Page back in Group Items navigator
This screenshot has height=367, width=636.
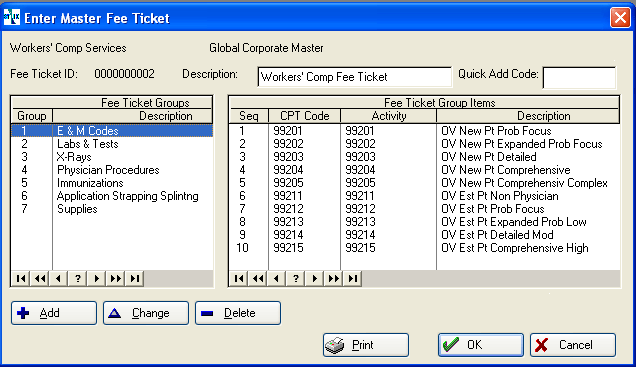258,279
